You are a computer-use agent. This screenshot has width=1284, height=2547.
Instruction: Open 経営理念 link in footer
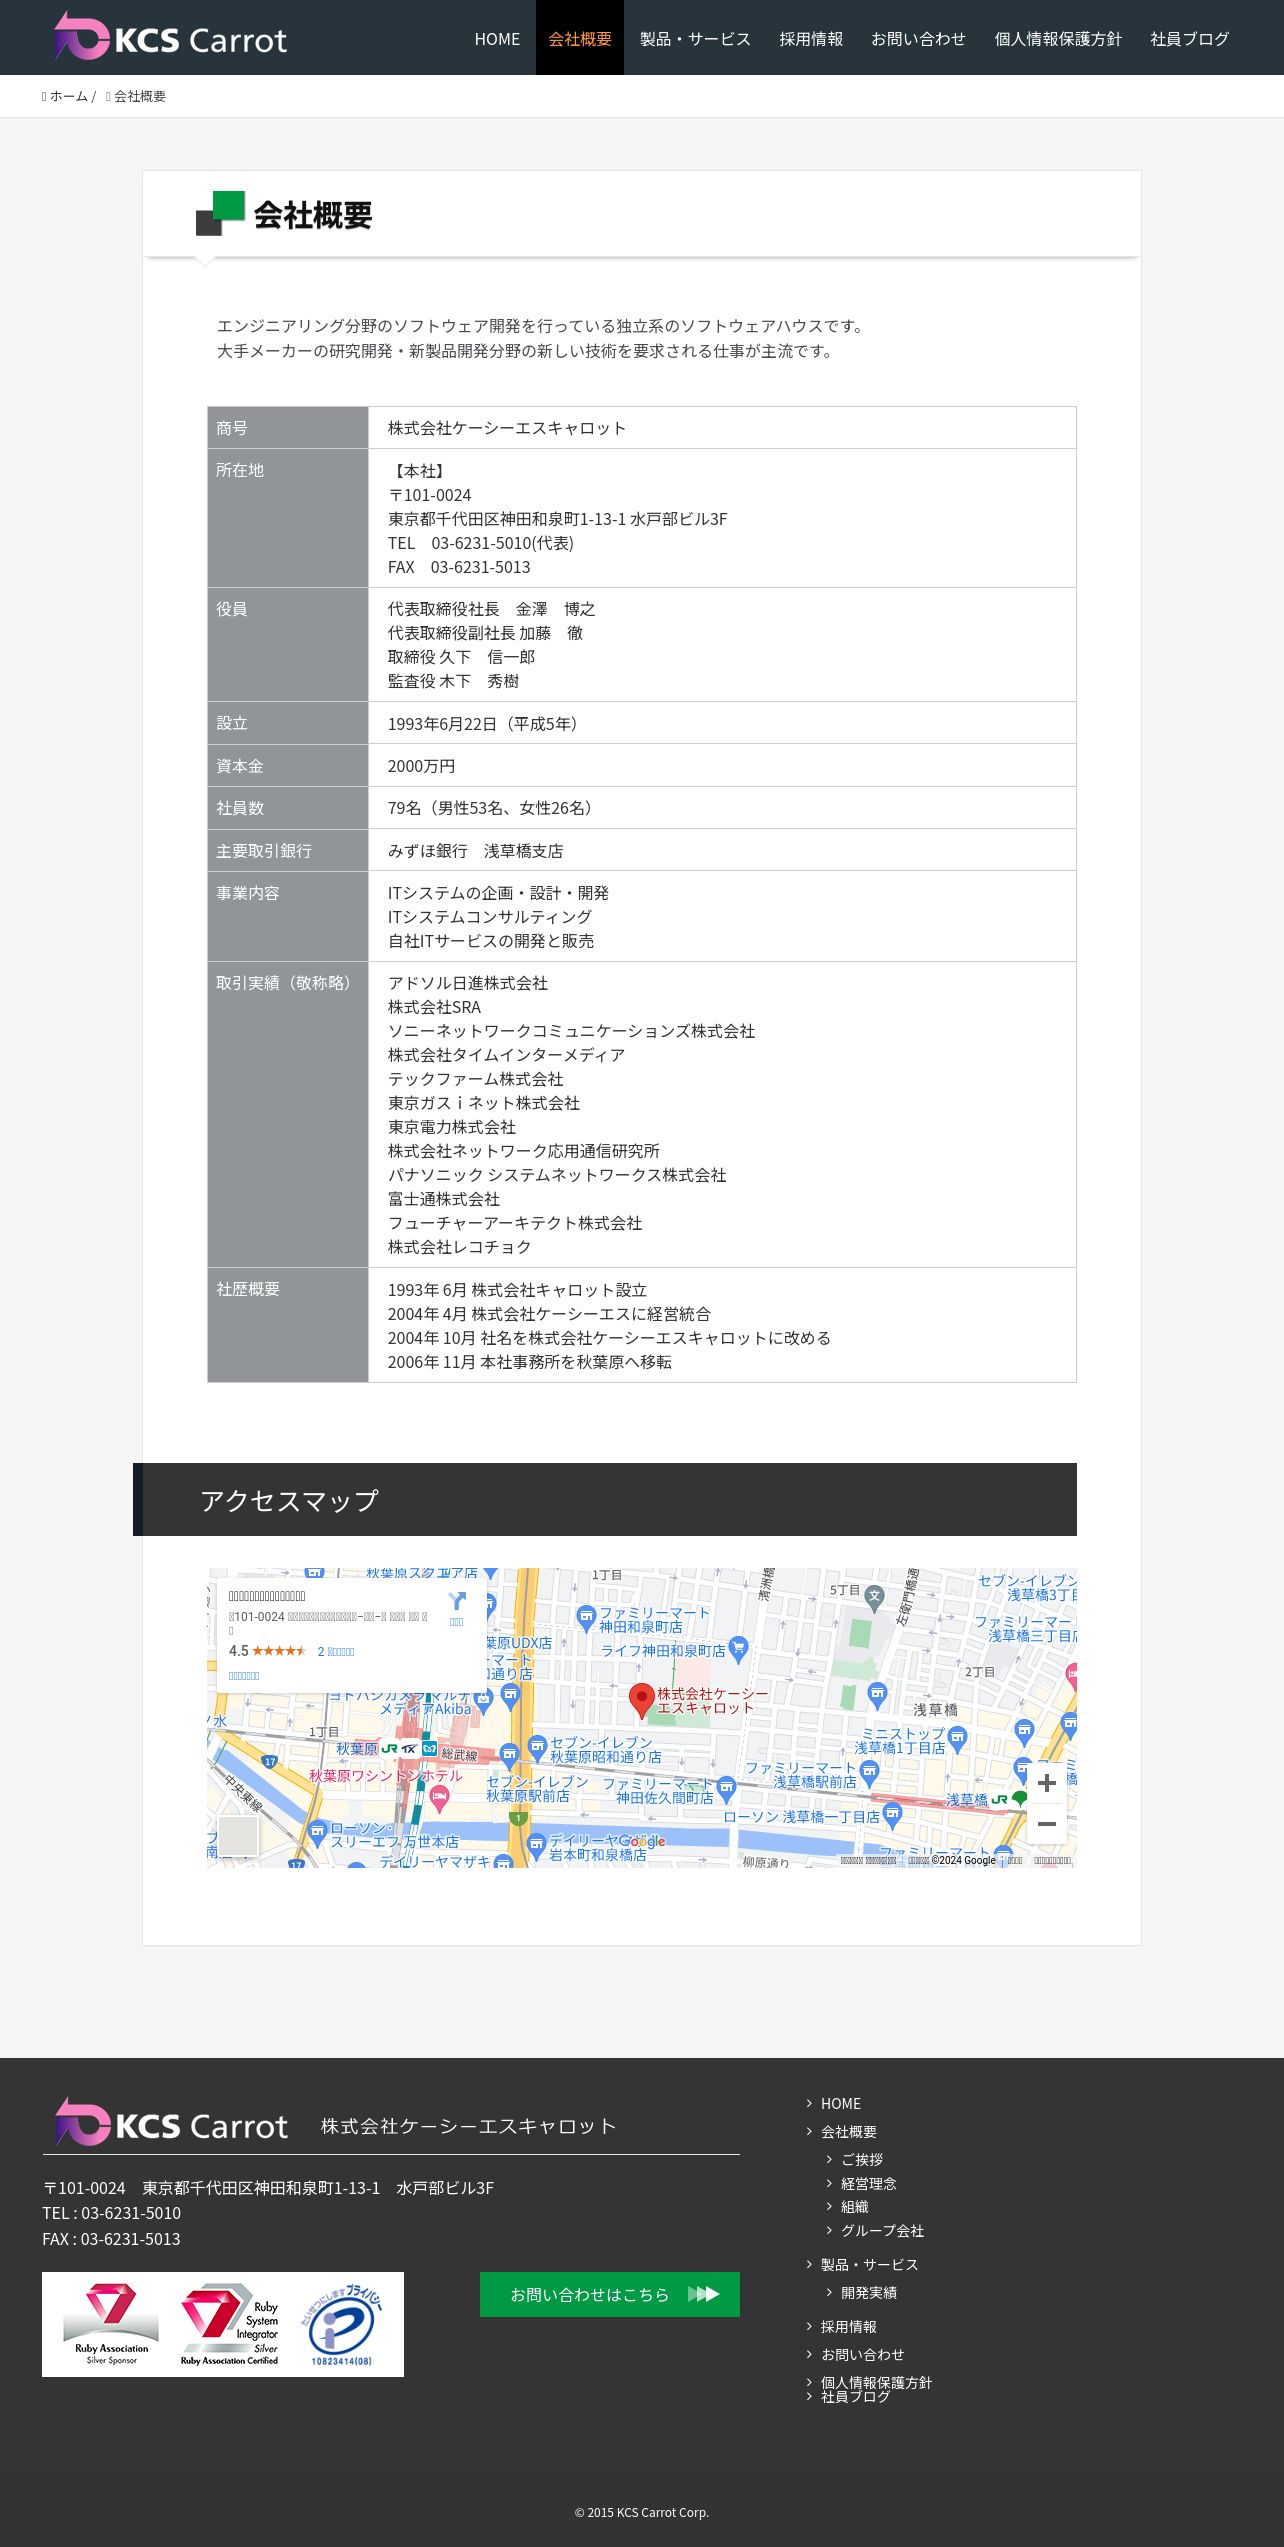click(x=868, y=2183)
